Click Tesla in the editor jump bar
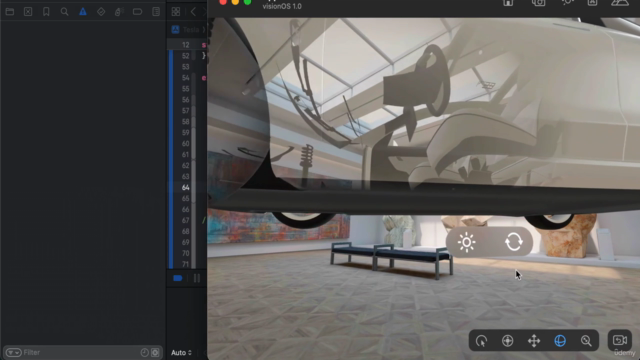Image resolution: width=640 pixels, height=360 pixels. 191,29
